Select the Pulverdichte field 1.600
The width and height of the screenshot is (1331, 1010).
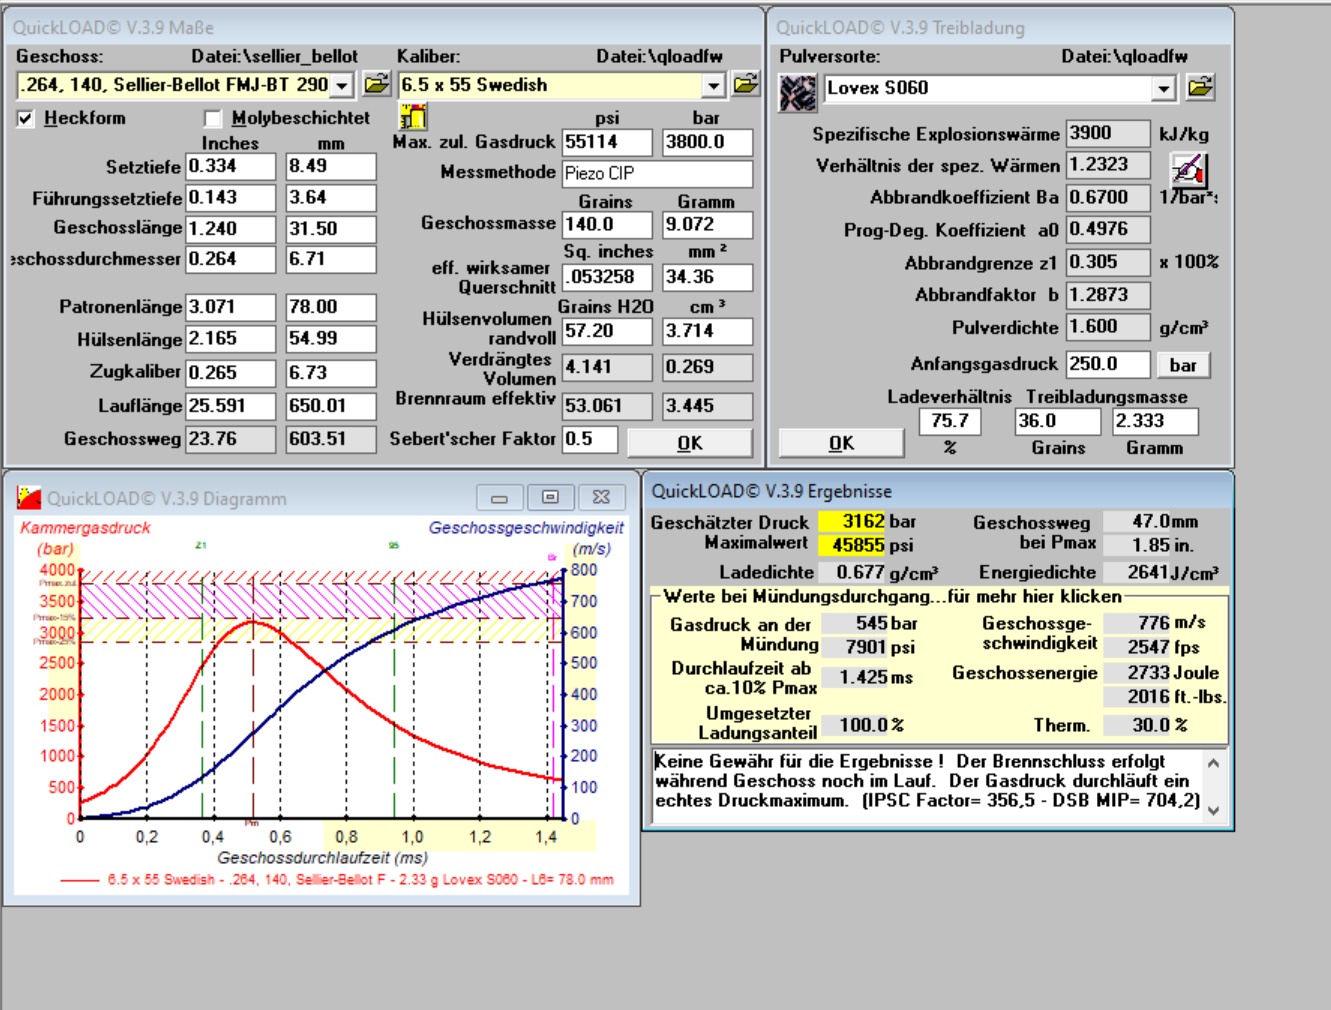point(1108,327)
